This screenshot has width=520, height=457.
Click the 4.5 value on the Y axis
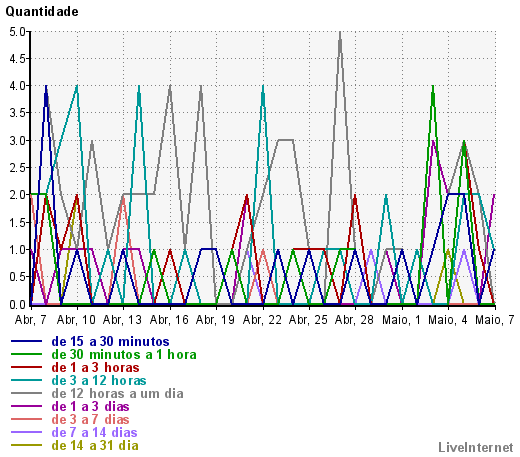click(x=17, y=59)
